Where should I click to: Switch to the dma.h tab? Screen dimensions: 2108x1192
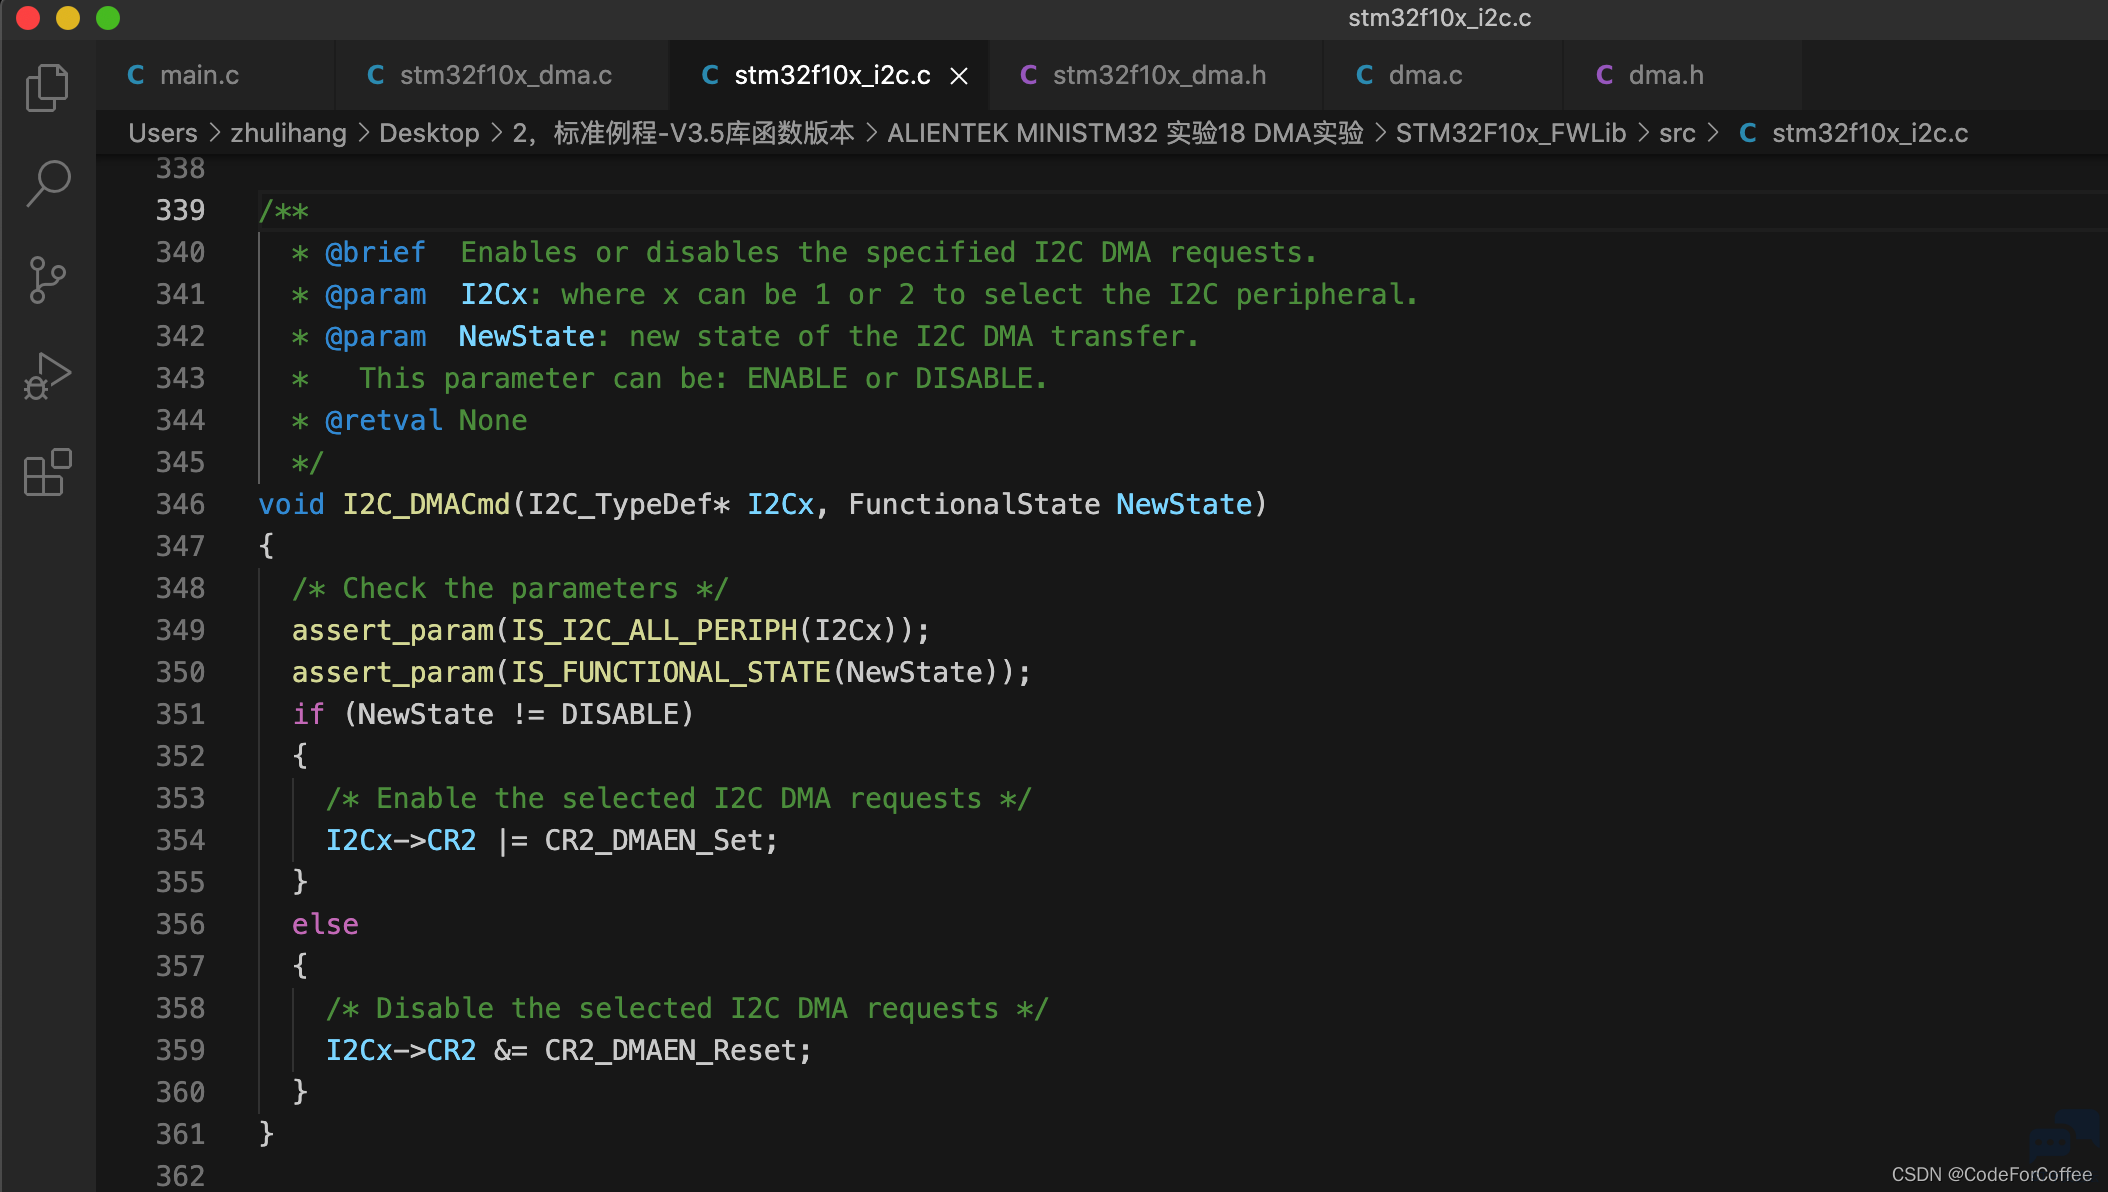[x=1683, y=75]
